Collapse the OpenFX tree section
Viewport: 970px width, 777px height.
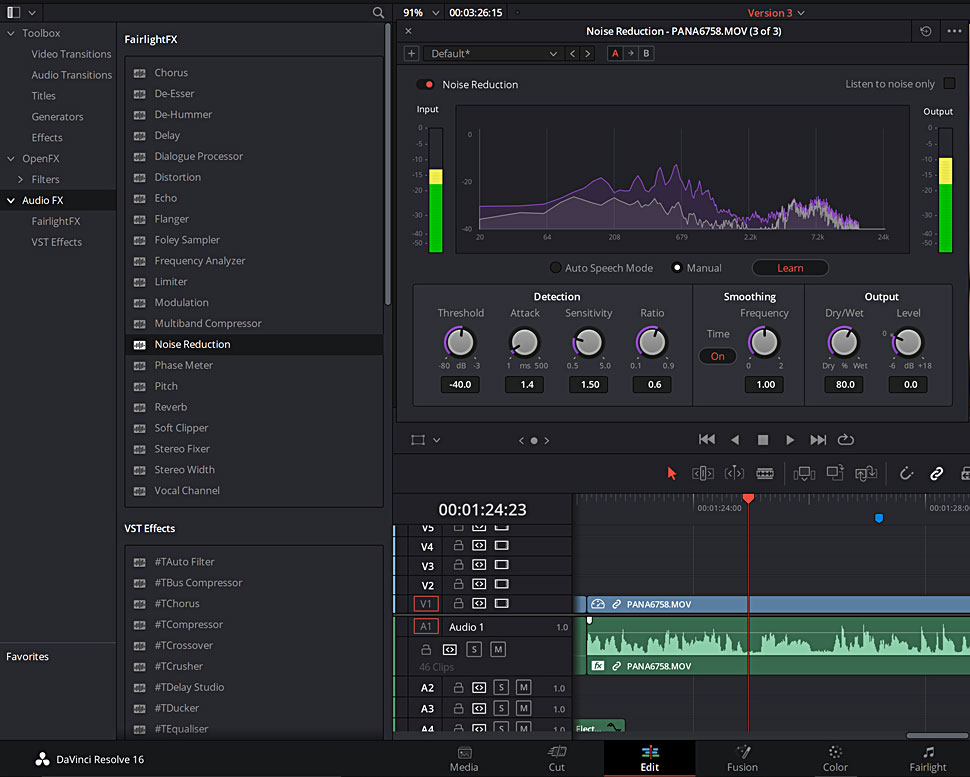click(11, 158)
